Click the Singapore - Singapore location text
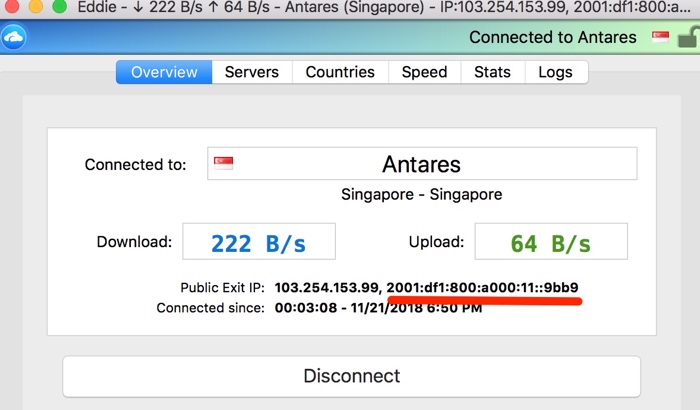This screenshot has width=700, height=410. (x=421, y=195)
